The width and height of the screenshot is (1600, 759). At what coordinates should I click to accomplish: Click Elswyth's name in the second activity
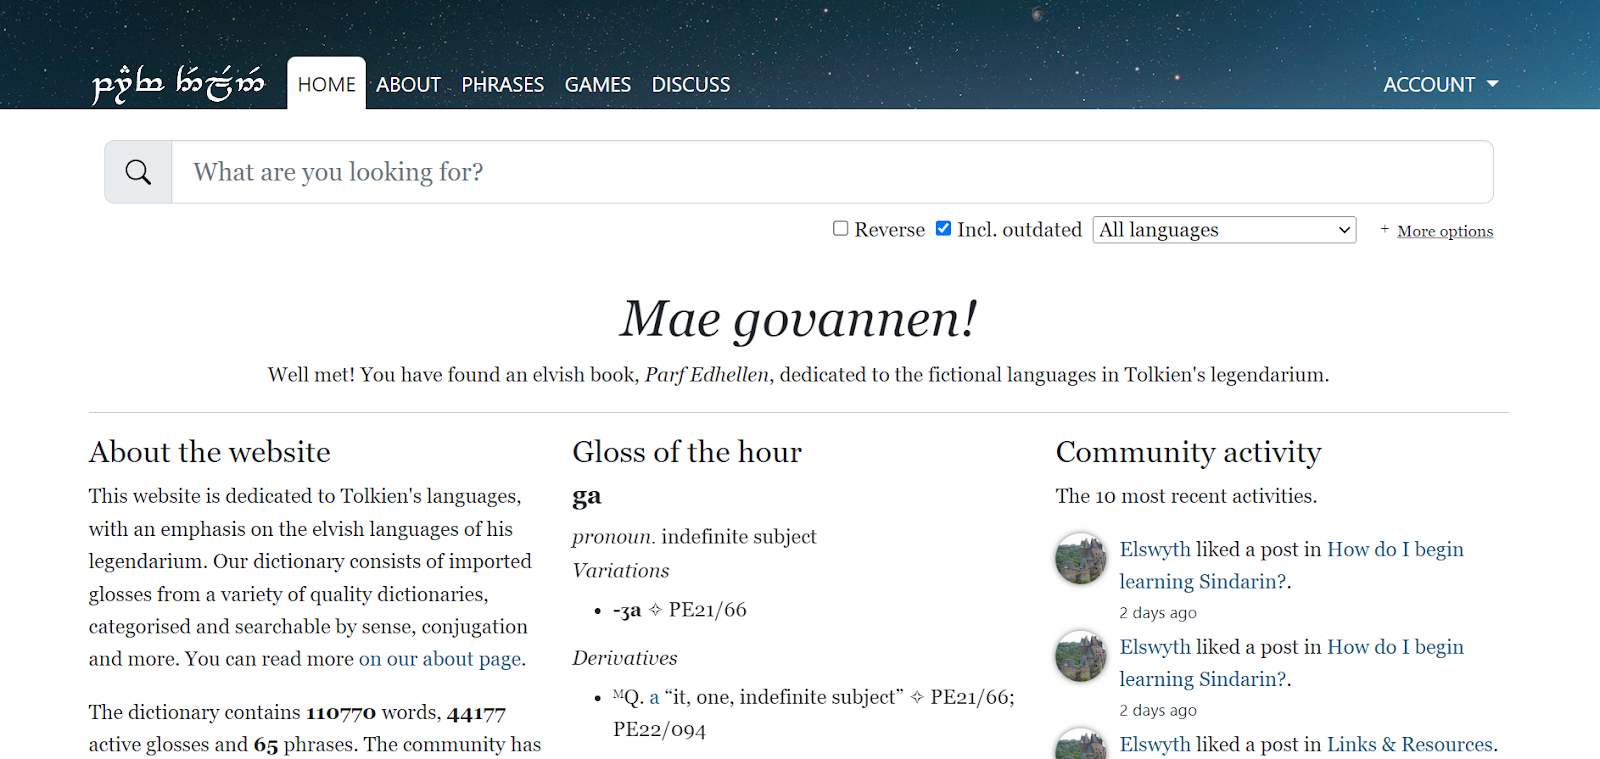click(1155, 647)
